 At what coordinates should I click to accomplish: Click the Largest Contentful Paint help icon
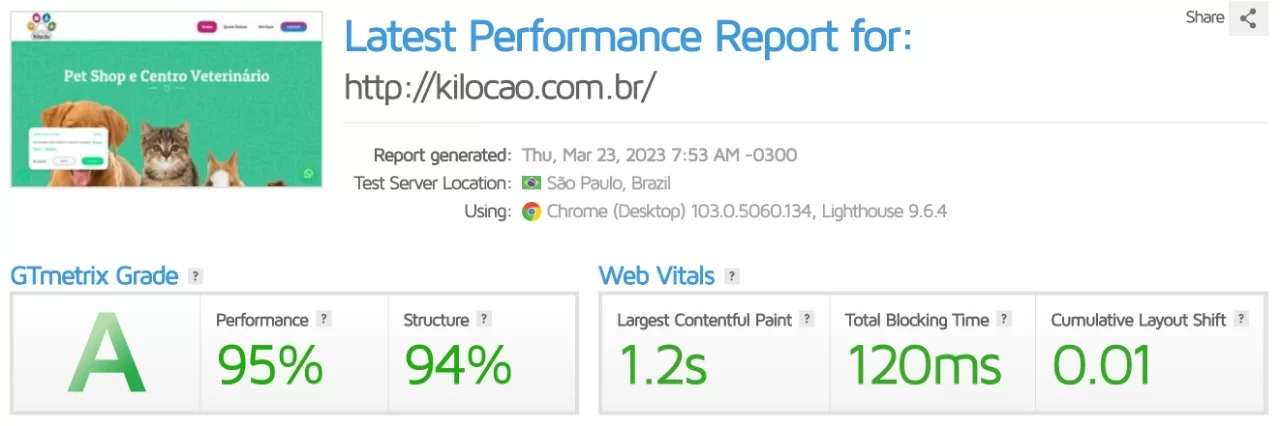(807, 319)
